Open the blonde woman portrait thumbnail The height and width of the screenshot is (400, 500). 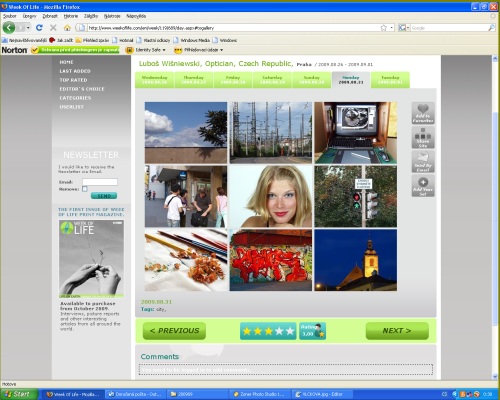coord(271,196)
